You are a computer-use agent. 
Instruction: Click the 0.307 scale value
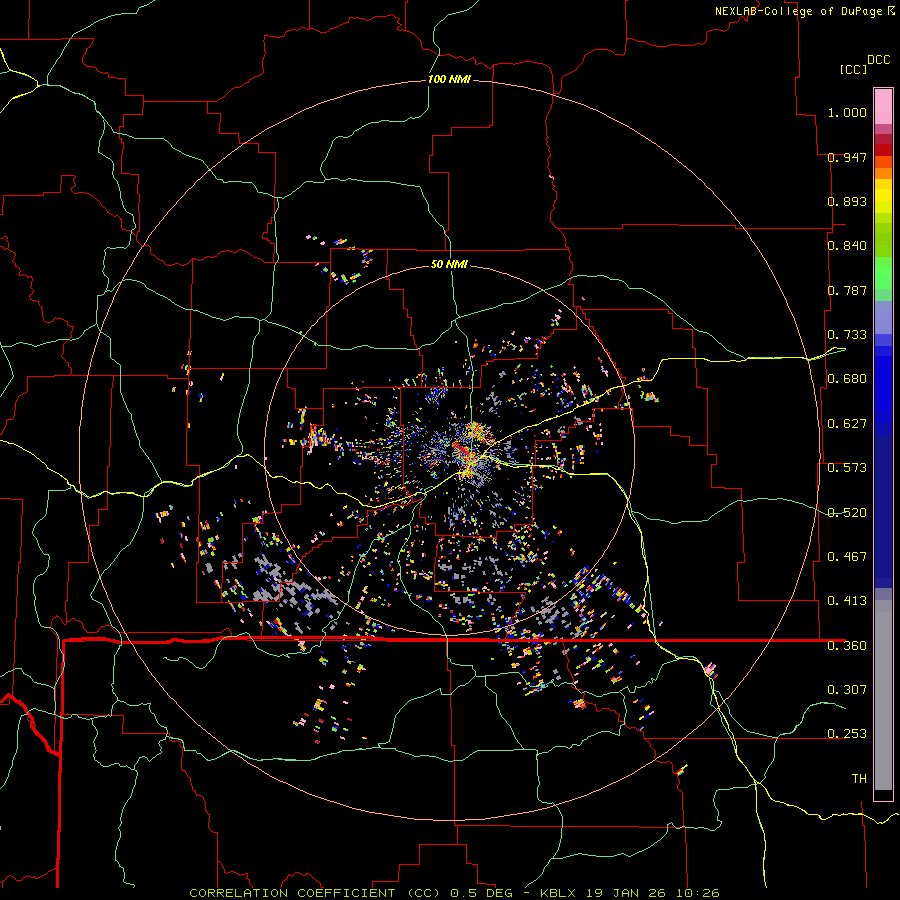(847, 690)
